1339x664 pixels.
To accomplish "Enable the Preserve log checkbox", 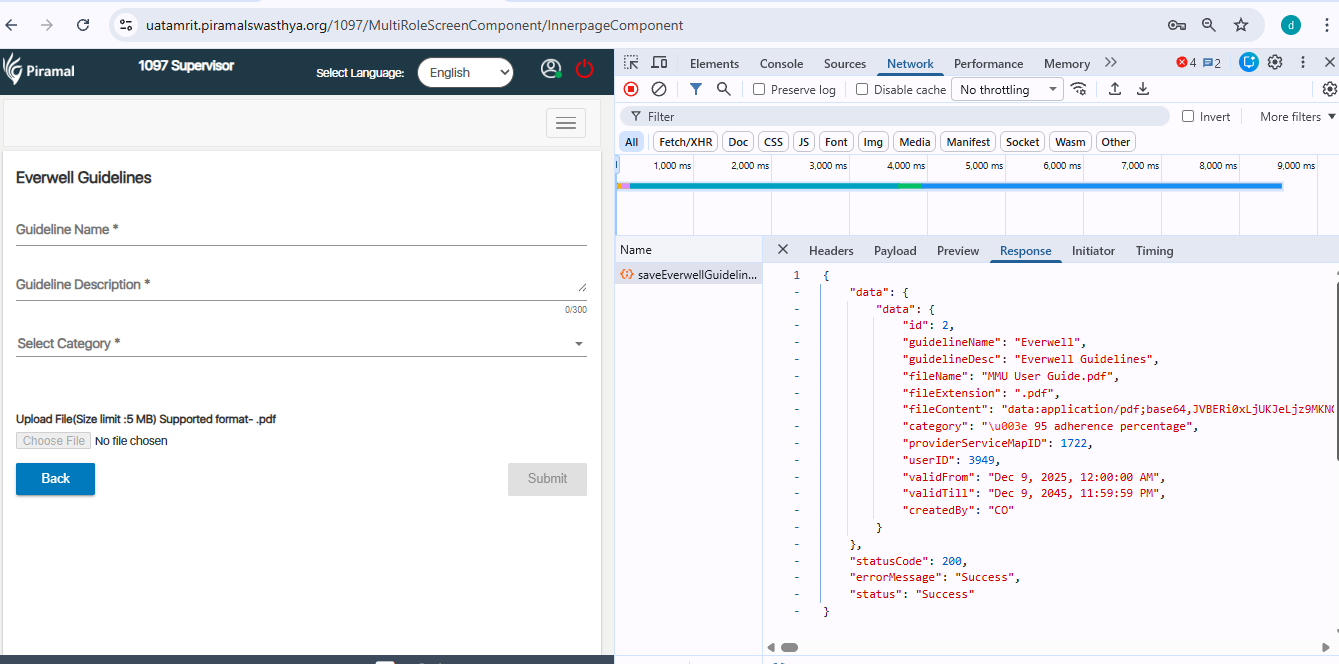I will coord(760,89).
